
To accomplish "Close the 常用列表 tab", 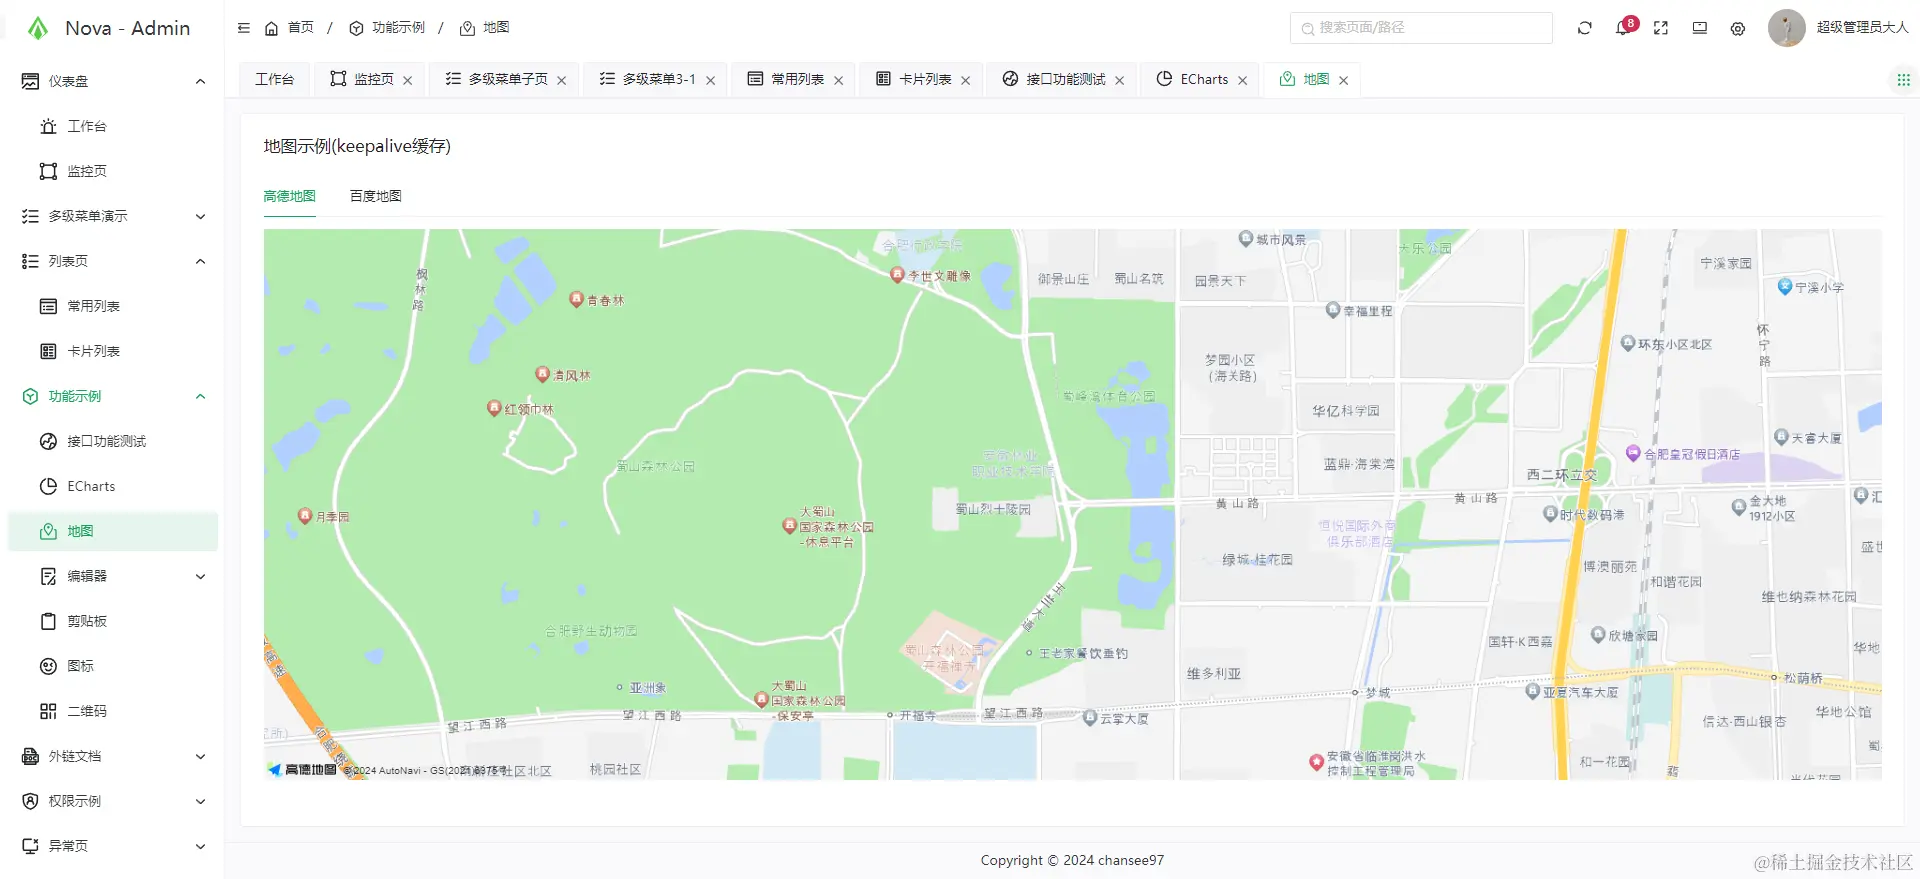I will 838,80.
